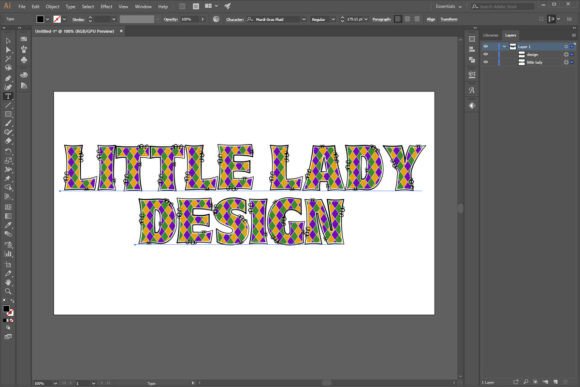Image resolution: width=580 pixels, height=387 pixels.
Task: Hide the little lady sublayer
Action: click(x=485, y=62)
